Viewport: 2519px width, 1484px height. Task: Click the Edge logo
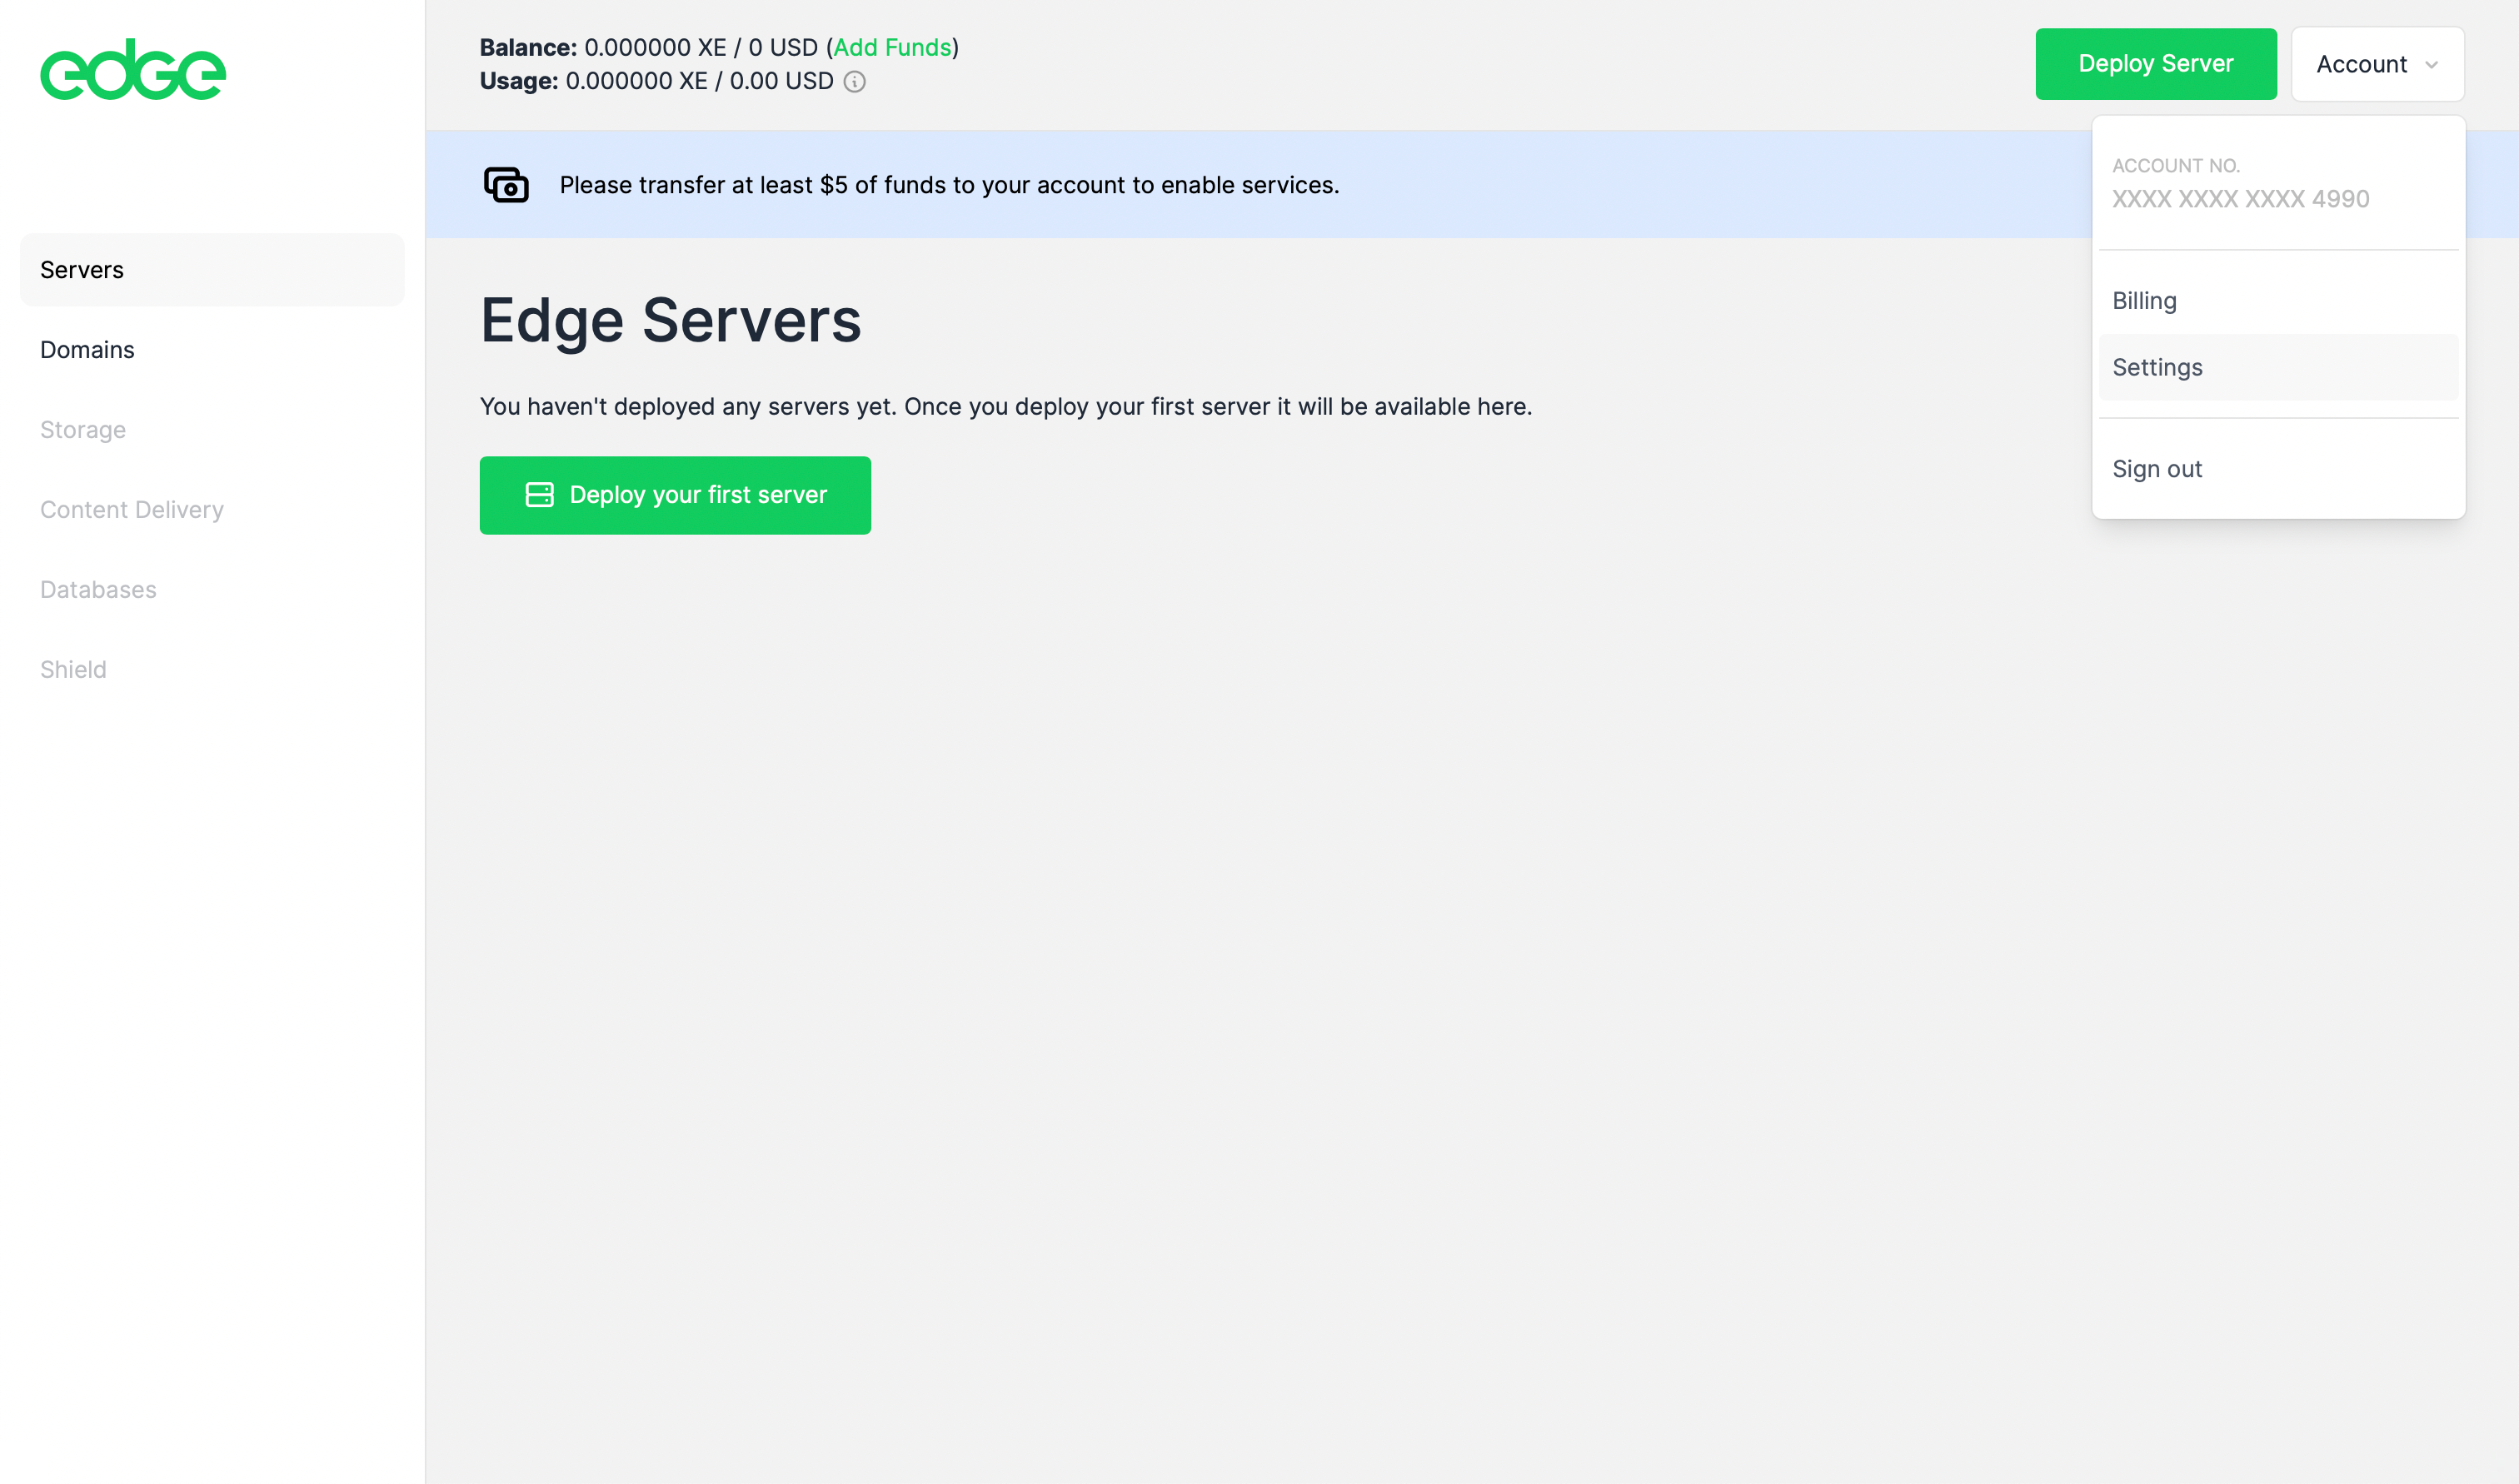click(x=133, y=70)
